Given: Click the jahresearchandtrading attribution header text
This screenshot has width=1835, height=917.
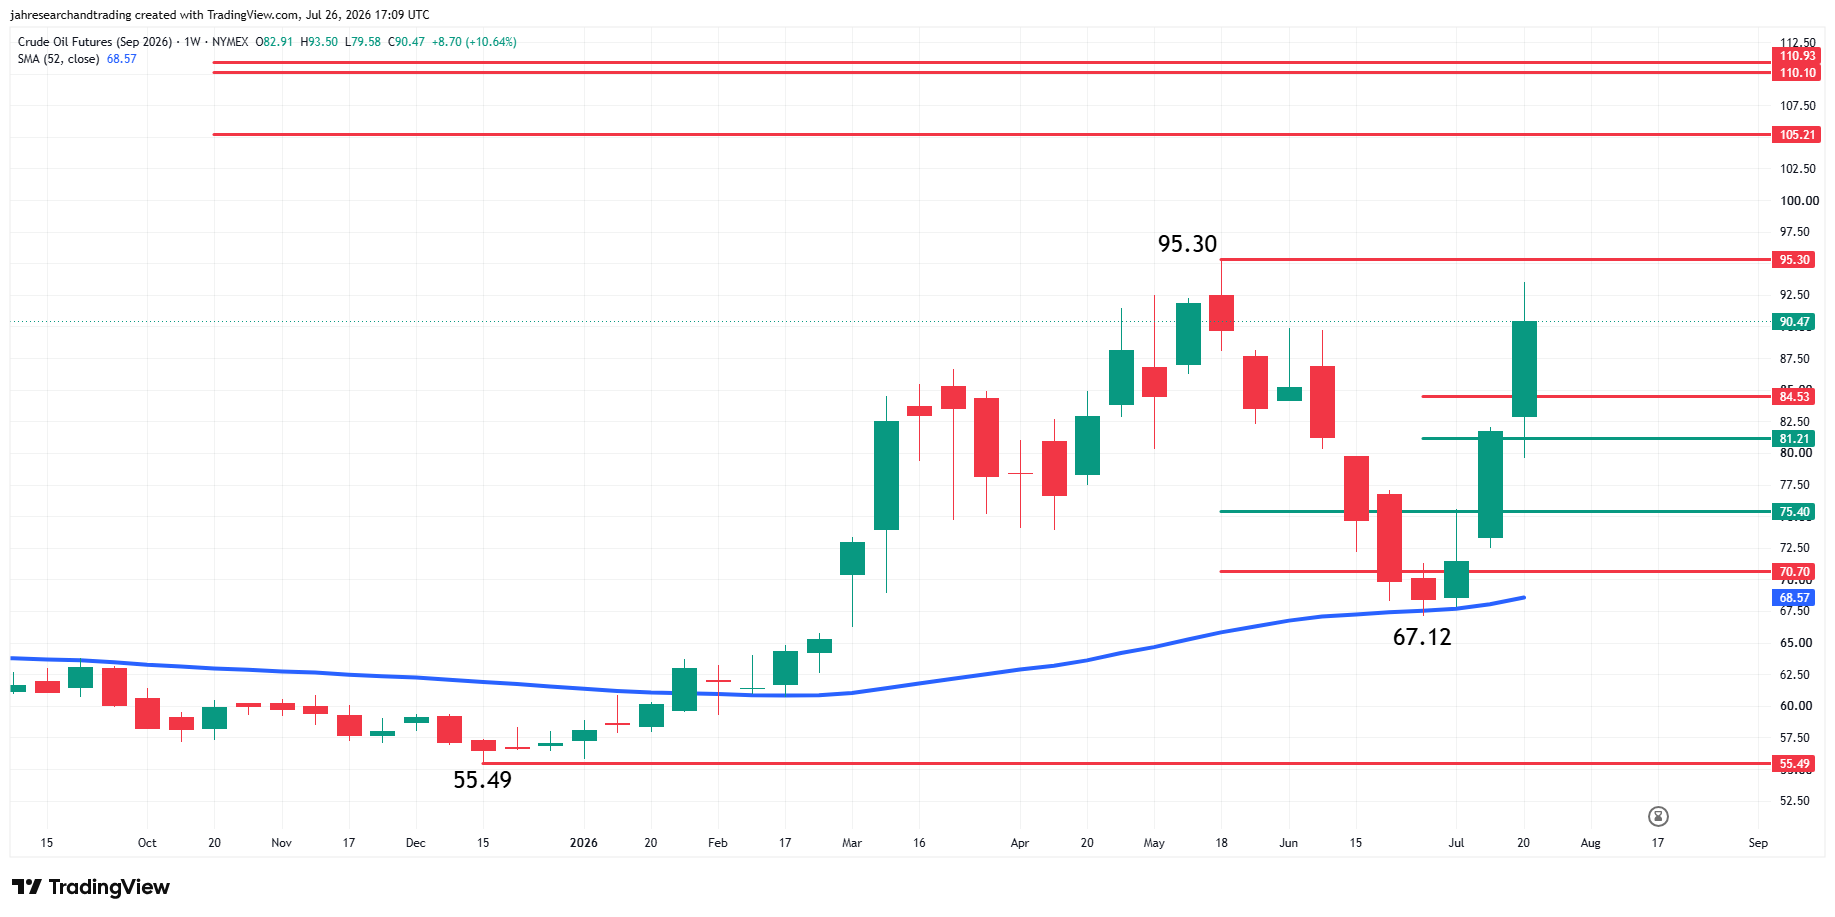Looking at the screenshot, I should click(x=220, y=15).
